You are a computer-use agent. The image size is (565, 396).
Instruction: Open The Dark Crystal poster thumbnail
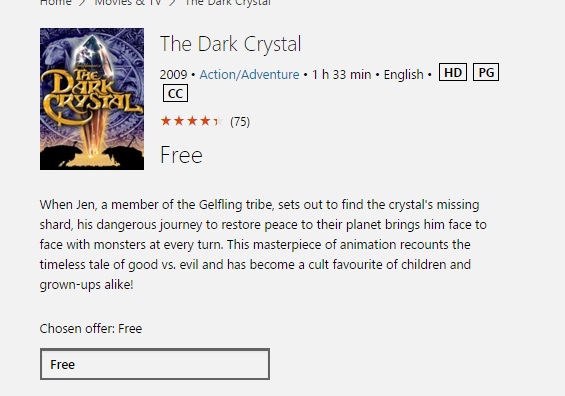pyautogui.click(x=92, y=99)
